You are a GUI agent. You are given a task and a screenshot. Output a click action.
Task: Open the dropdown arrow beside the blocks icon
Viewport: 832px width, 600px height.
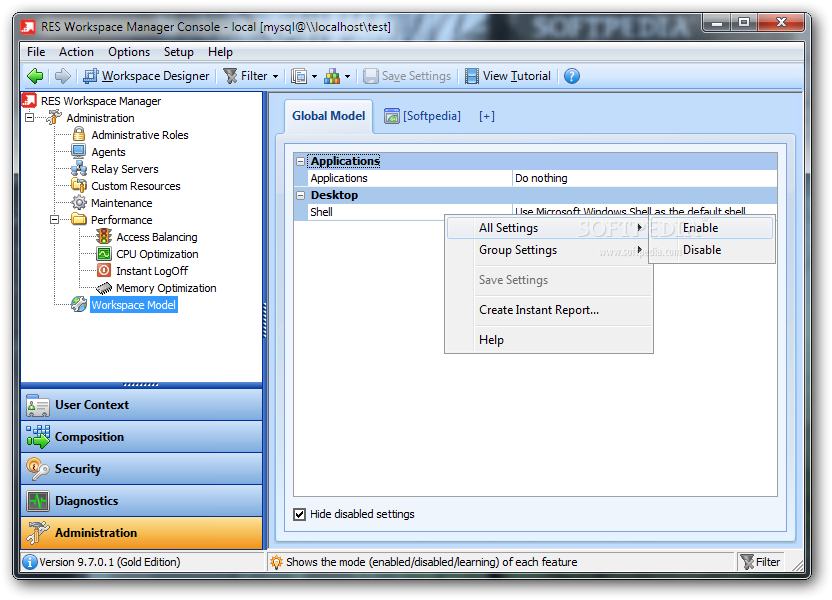coord(348,76)
